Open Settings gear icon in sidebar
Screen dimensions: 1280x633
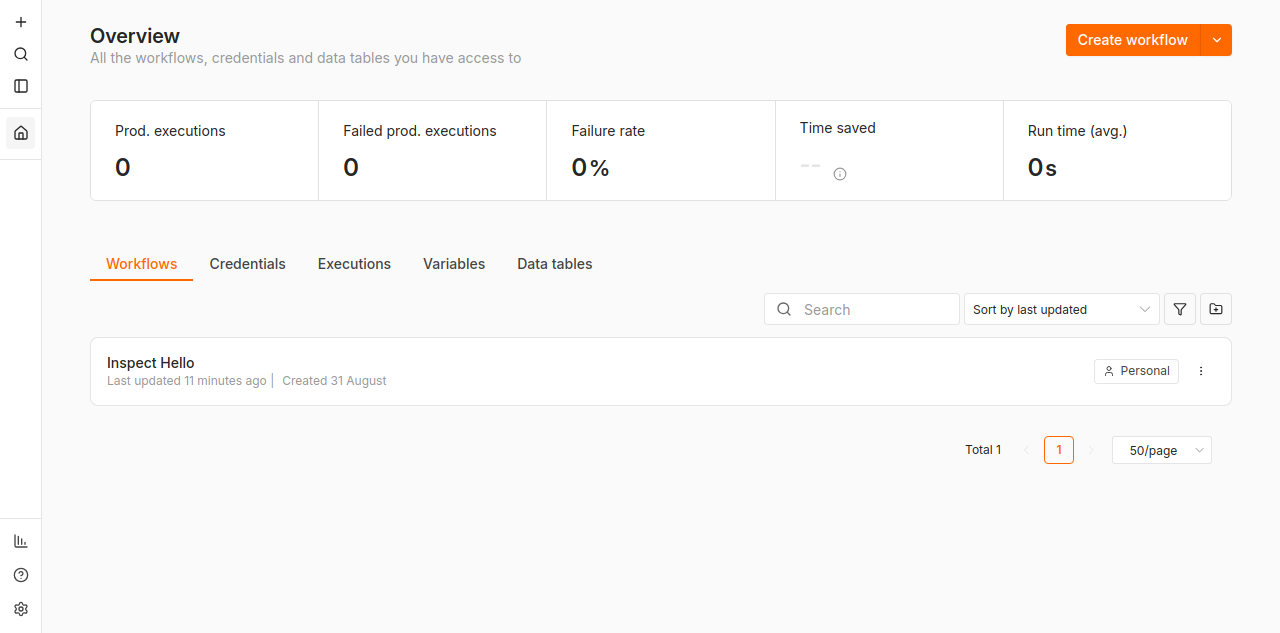tap(21, 609)
